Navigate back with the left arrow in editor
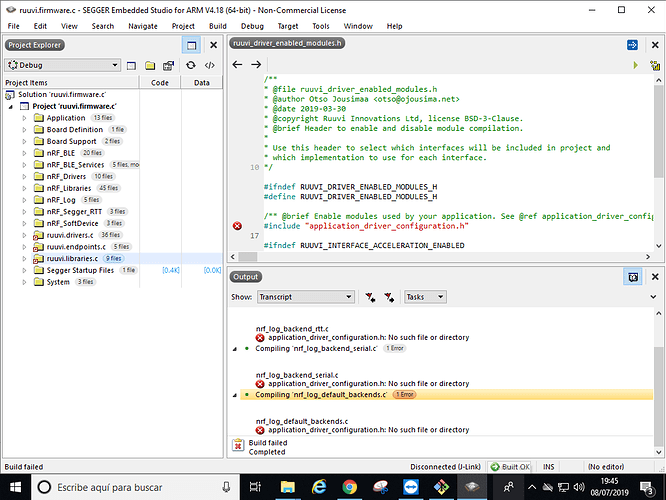666x500 pixels. [x=237, y=64]
